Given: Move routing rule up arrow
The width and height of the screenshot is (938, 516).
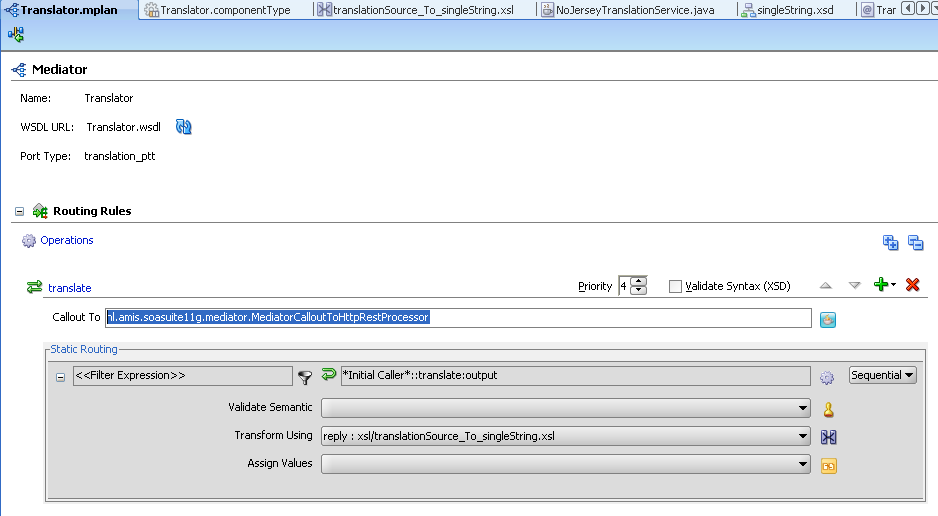Looking at the screenshot, I should pyautogui.click(x=826, y=286).
